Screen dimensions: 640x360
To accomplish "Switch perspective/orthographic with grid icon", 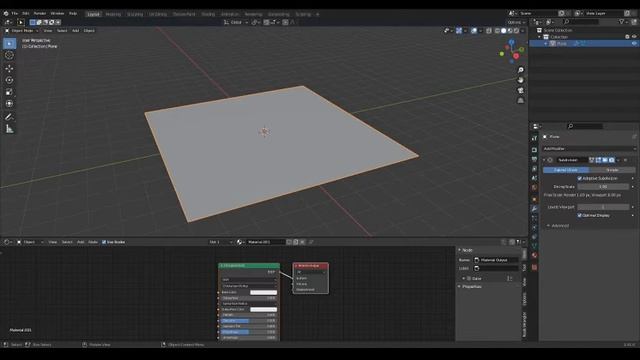I will pyautogui.click(x=520, y=100).
